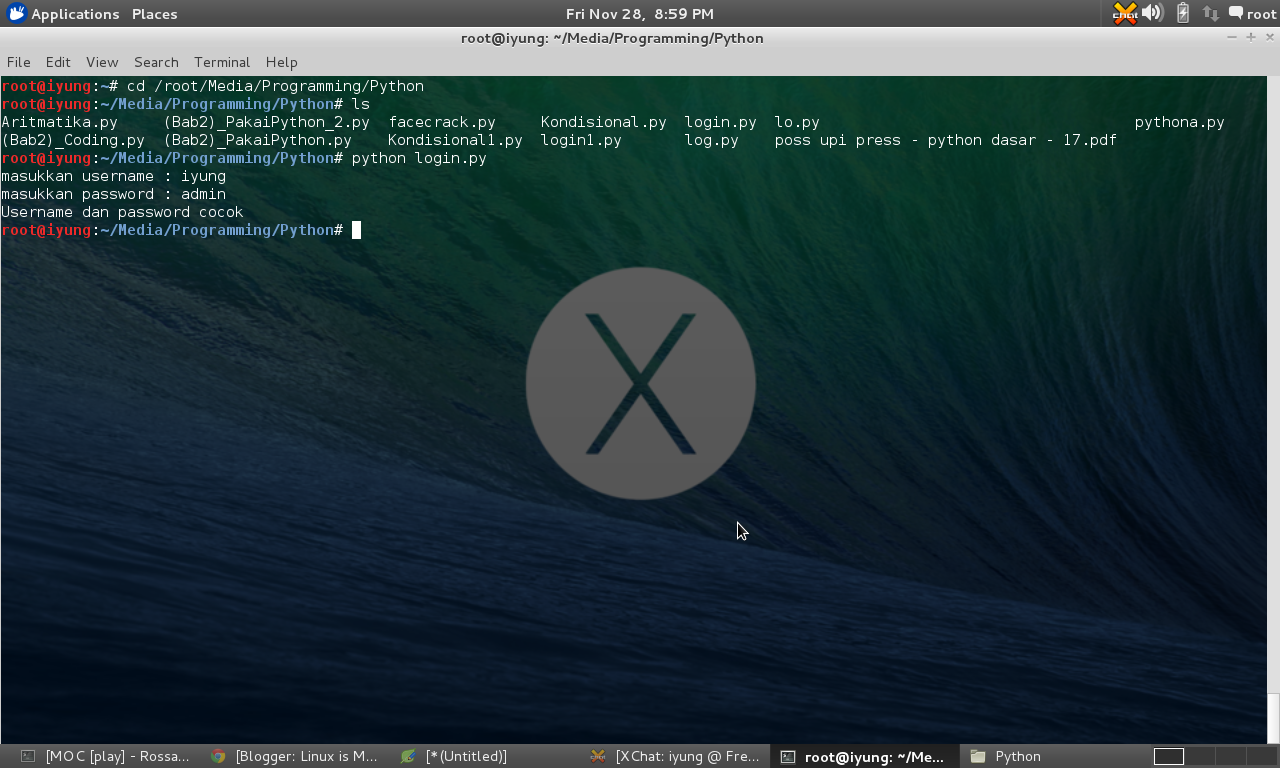Open the View menu in Terminal
The image size is (1280, 768).
tap(102, 62)
